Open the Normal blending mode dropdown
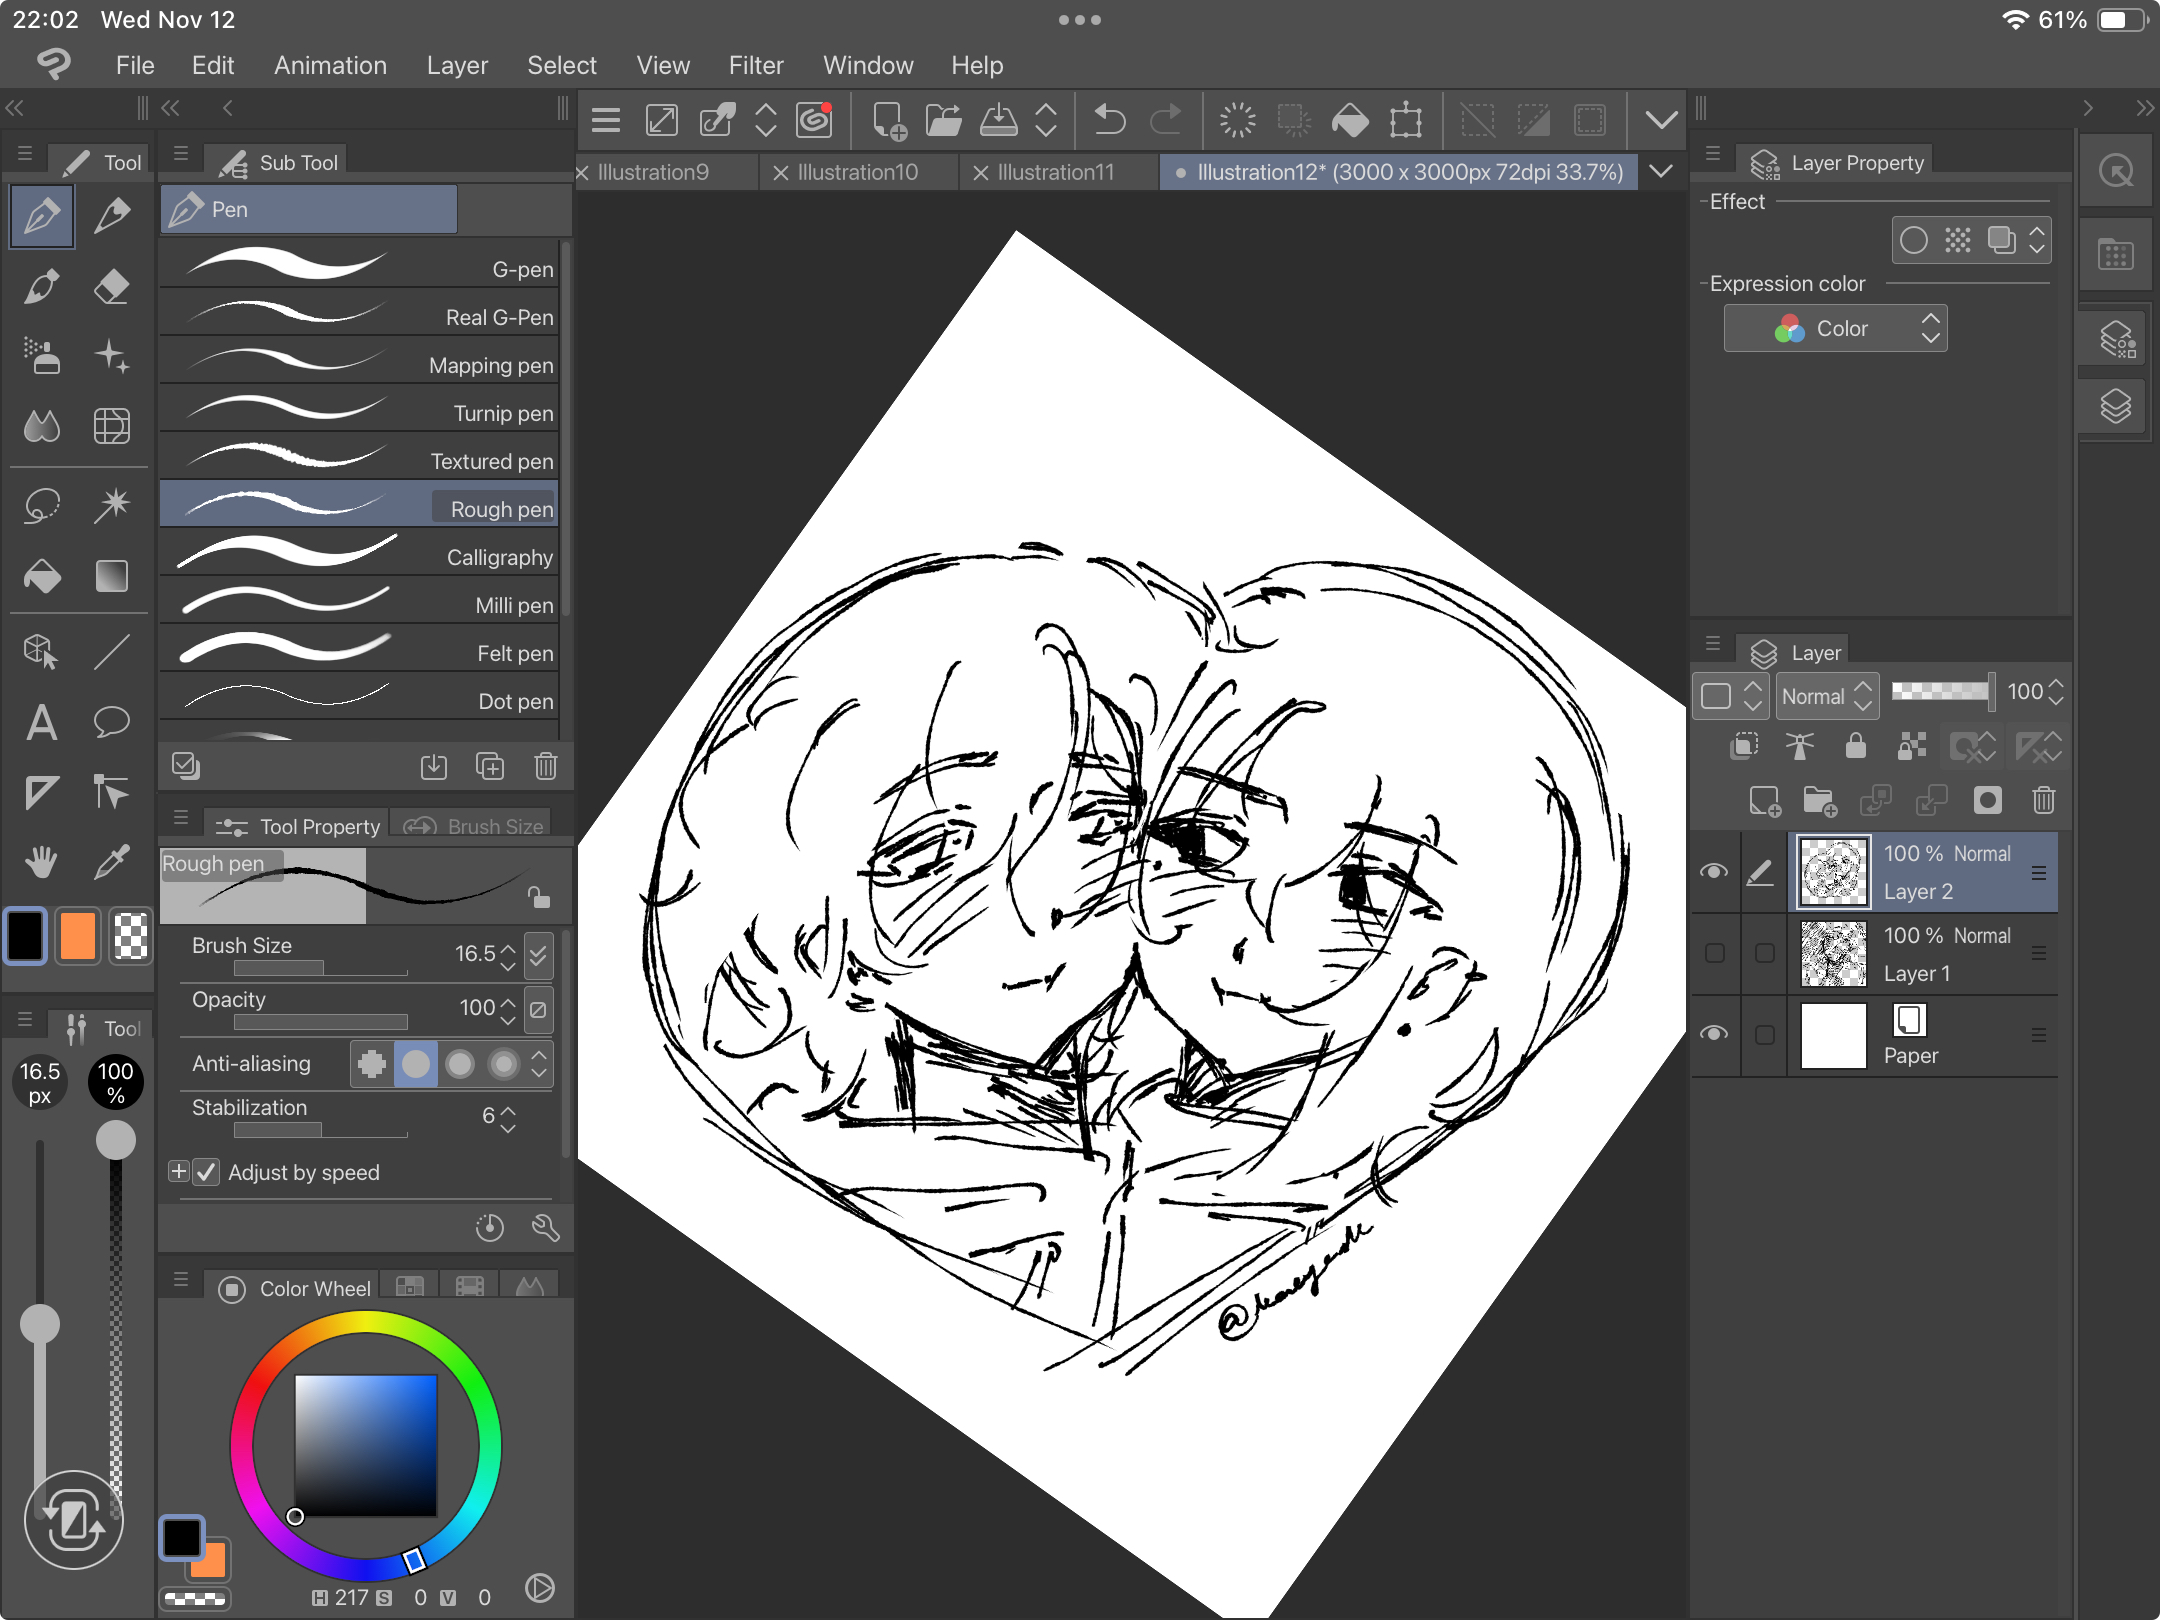2160x1620 pixels. 1826,696
